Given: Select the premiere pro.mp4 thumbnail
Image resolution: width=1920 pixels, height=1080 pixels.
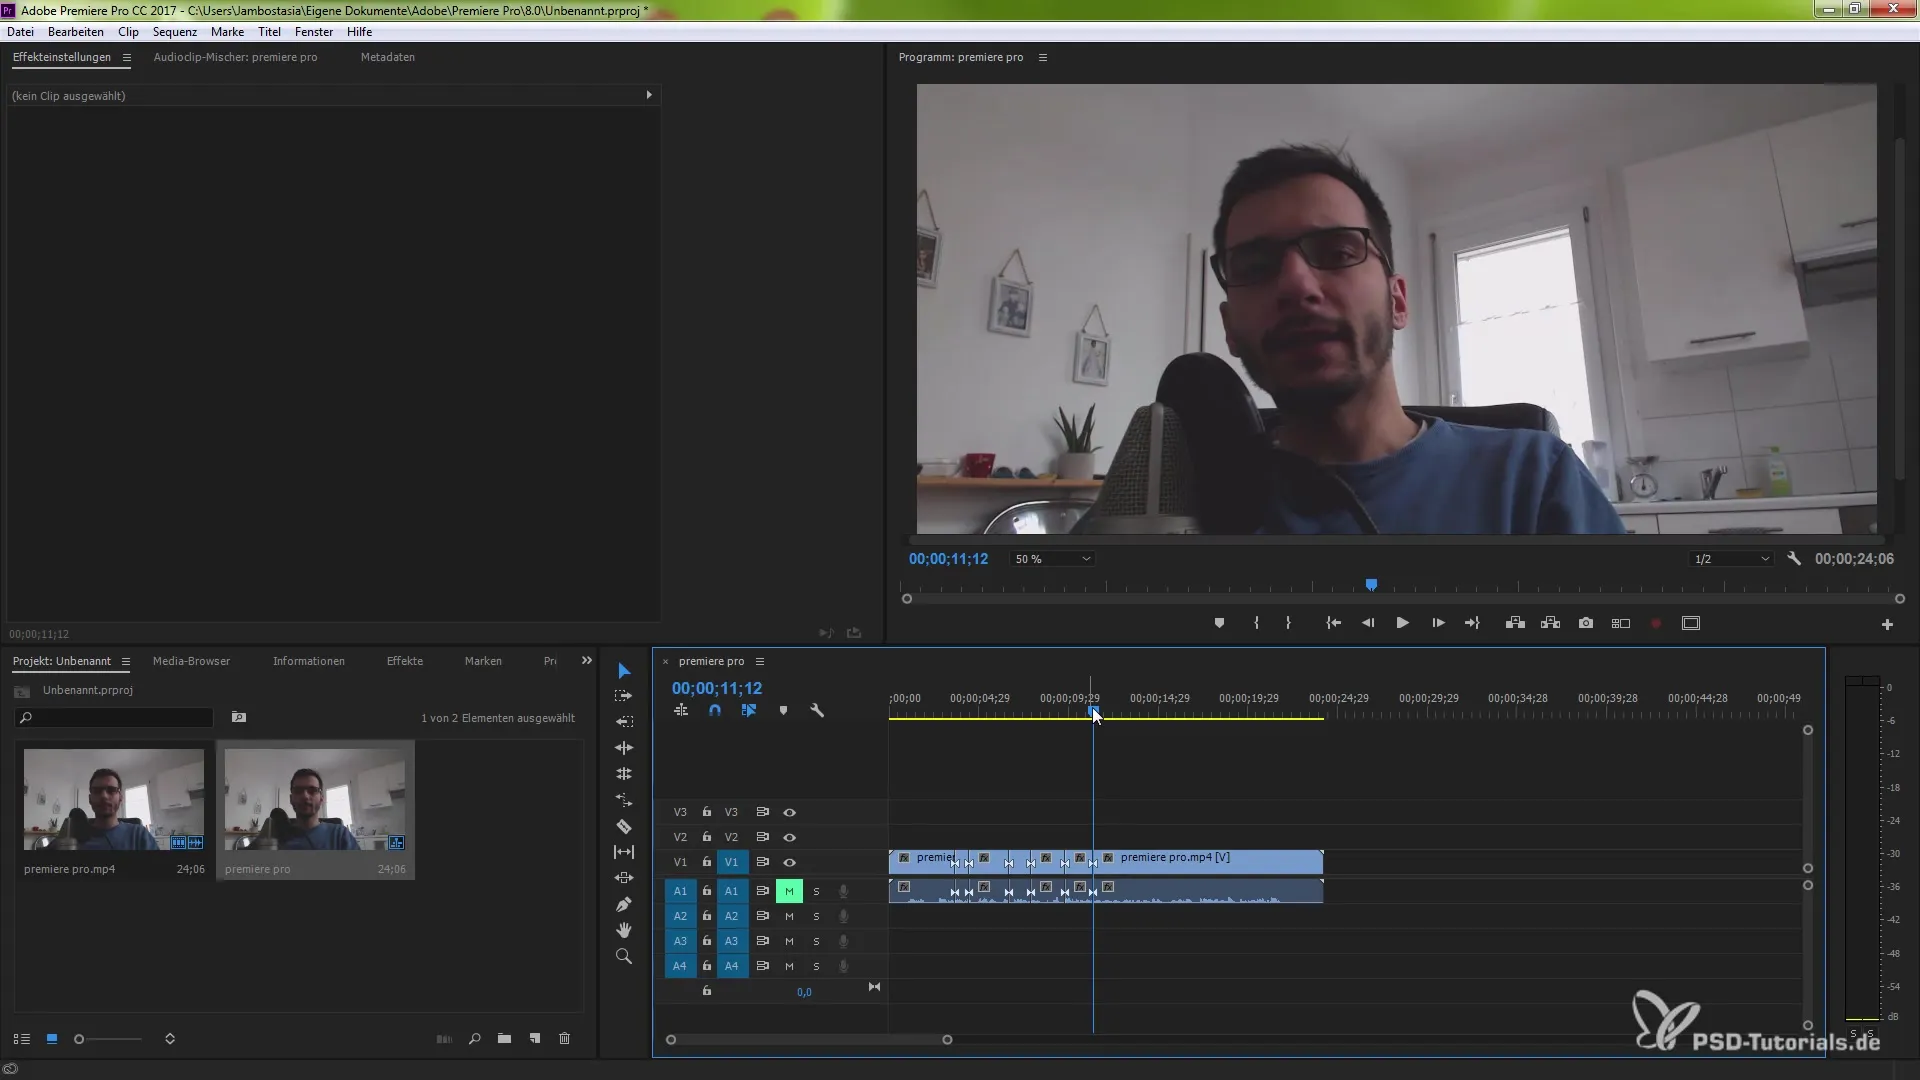Looking at the screenshot, I should (x=114, y=799).
